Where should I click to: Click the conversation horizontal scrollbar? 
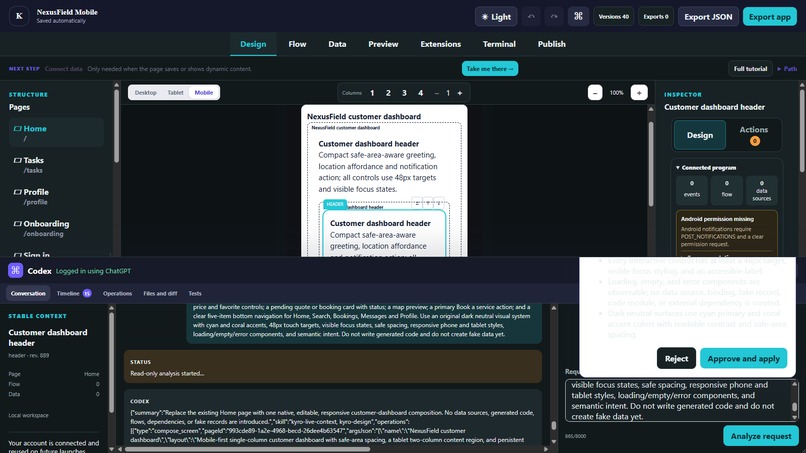(247, 449)
